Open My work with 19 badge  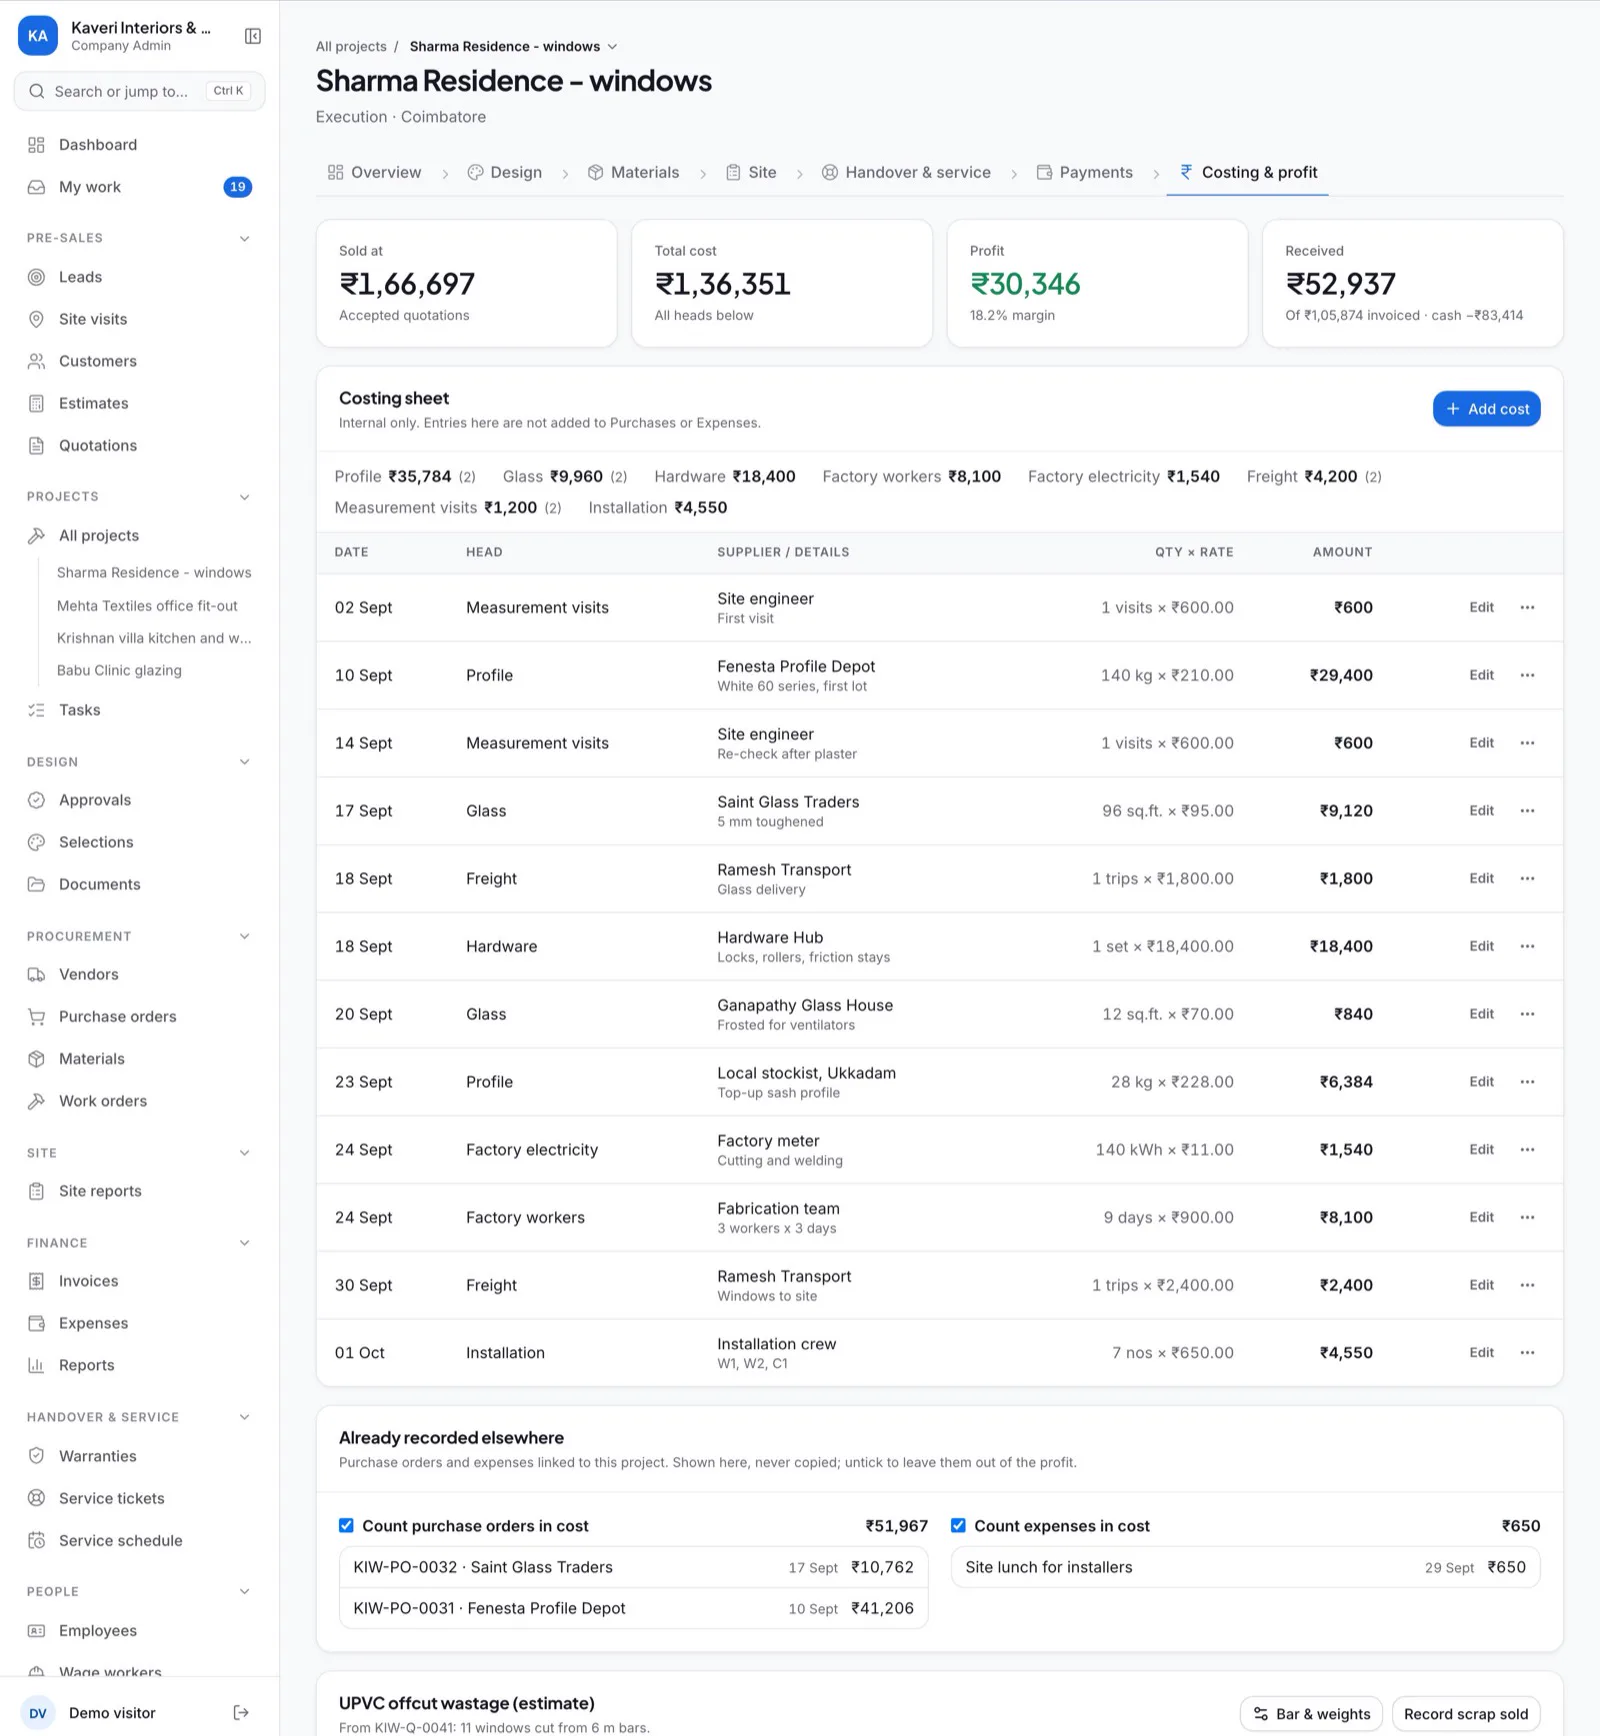(140, 187)
